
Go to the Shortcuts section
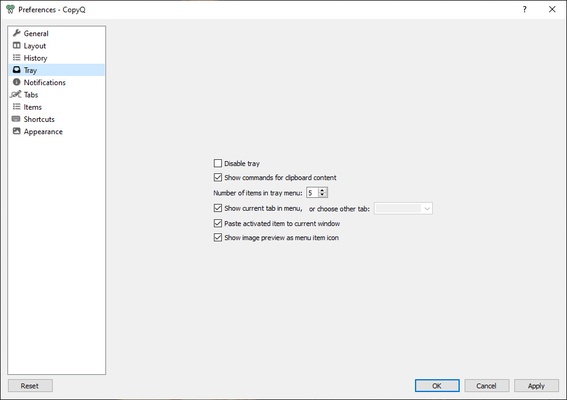click(x=56, y=119)
